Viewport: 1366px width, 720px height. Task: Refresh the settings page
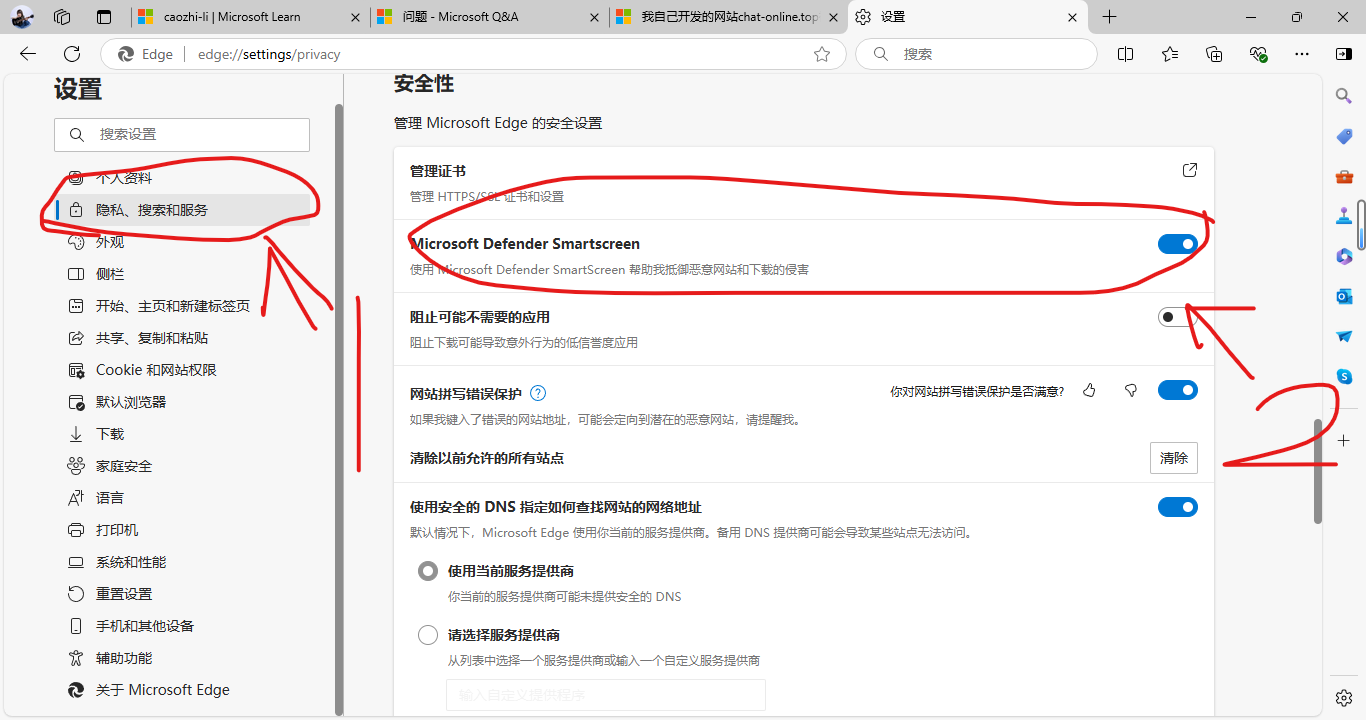[x=72, y=54]
